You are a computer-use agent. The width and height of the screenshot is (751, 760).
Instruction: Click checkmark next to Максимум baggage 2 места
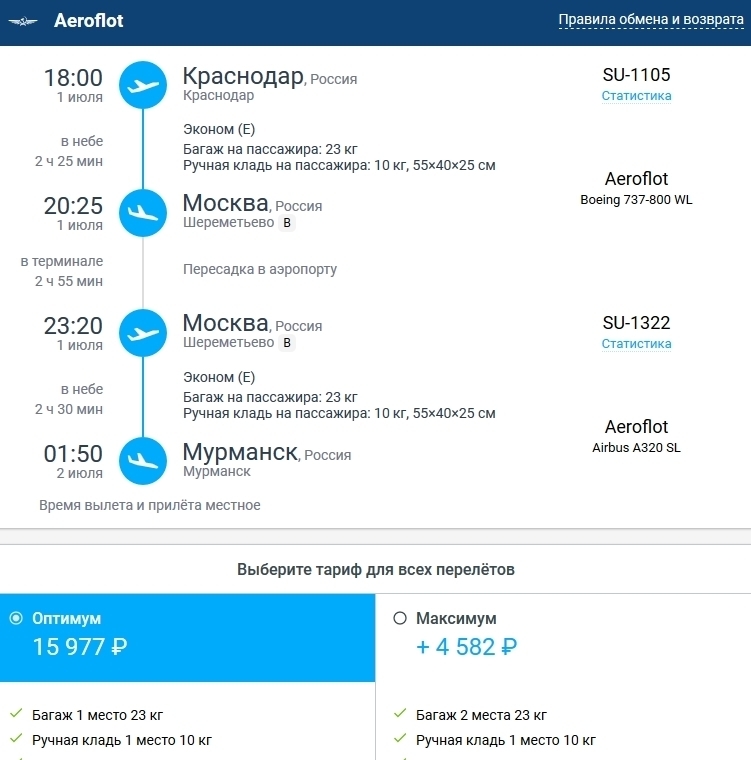[400, 714]
